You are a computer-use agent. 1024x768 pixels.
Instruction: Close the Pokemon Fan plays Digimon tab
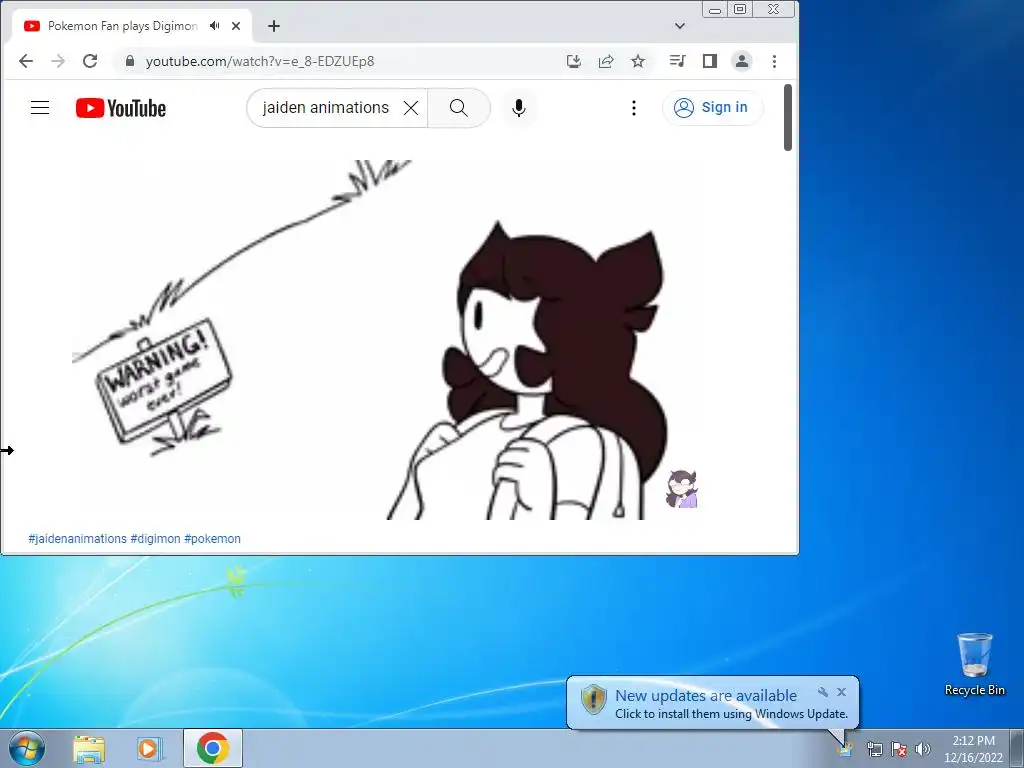click(x=236, y=26)
